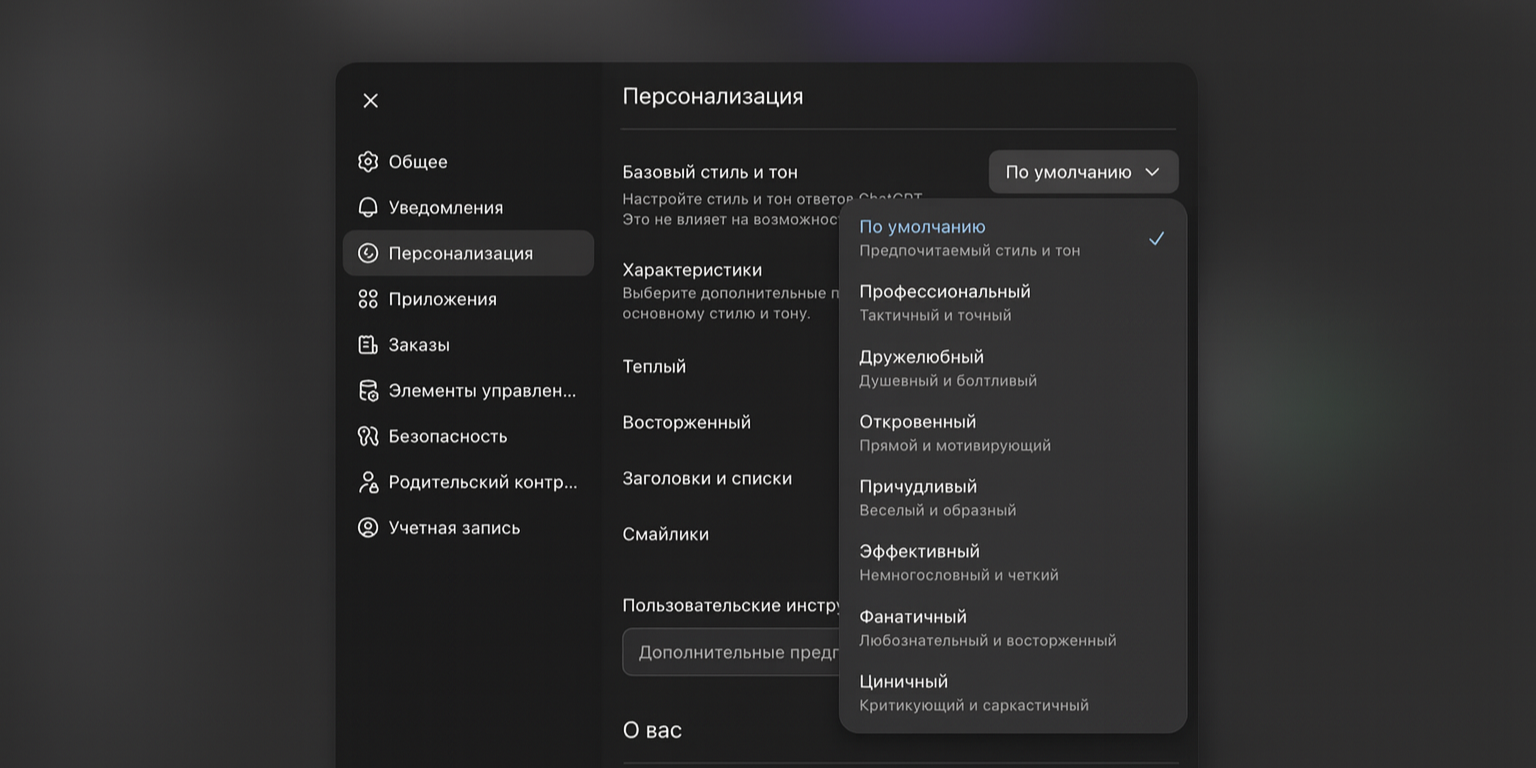Image resolution: width=1536 pixels, height=768 pixels.
Task: Close the settings window with X
Action: coord(370,100)
